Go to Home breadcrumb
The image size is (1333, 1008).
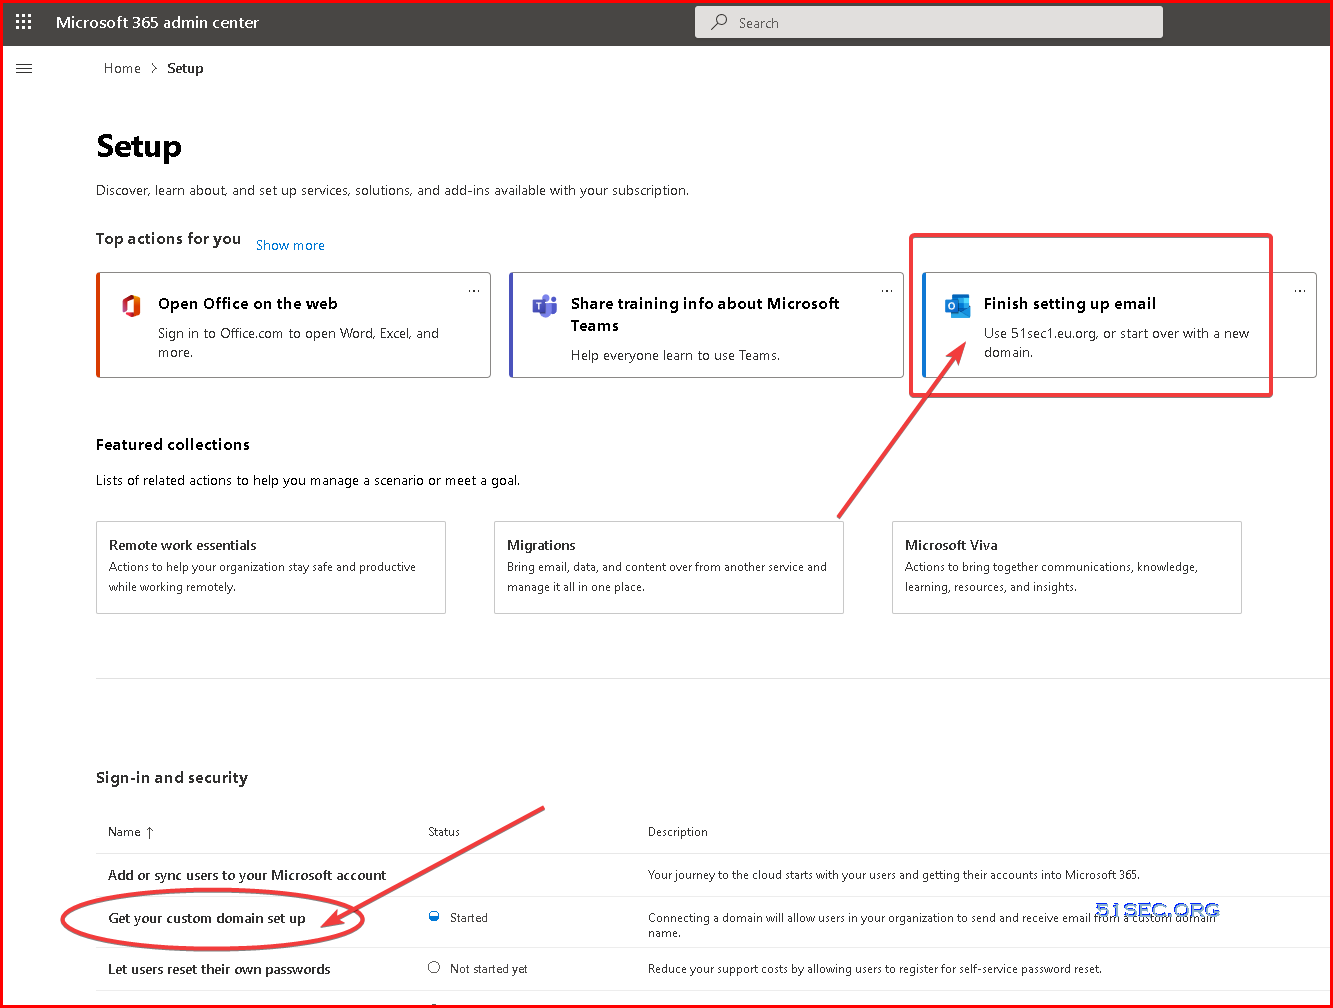pos(122,68)
